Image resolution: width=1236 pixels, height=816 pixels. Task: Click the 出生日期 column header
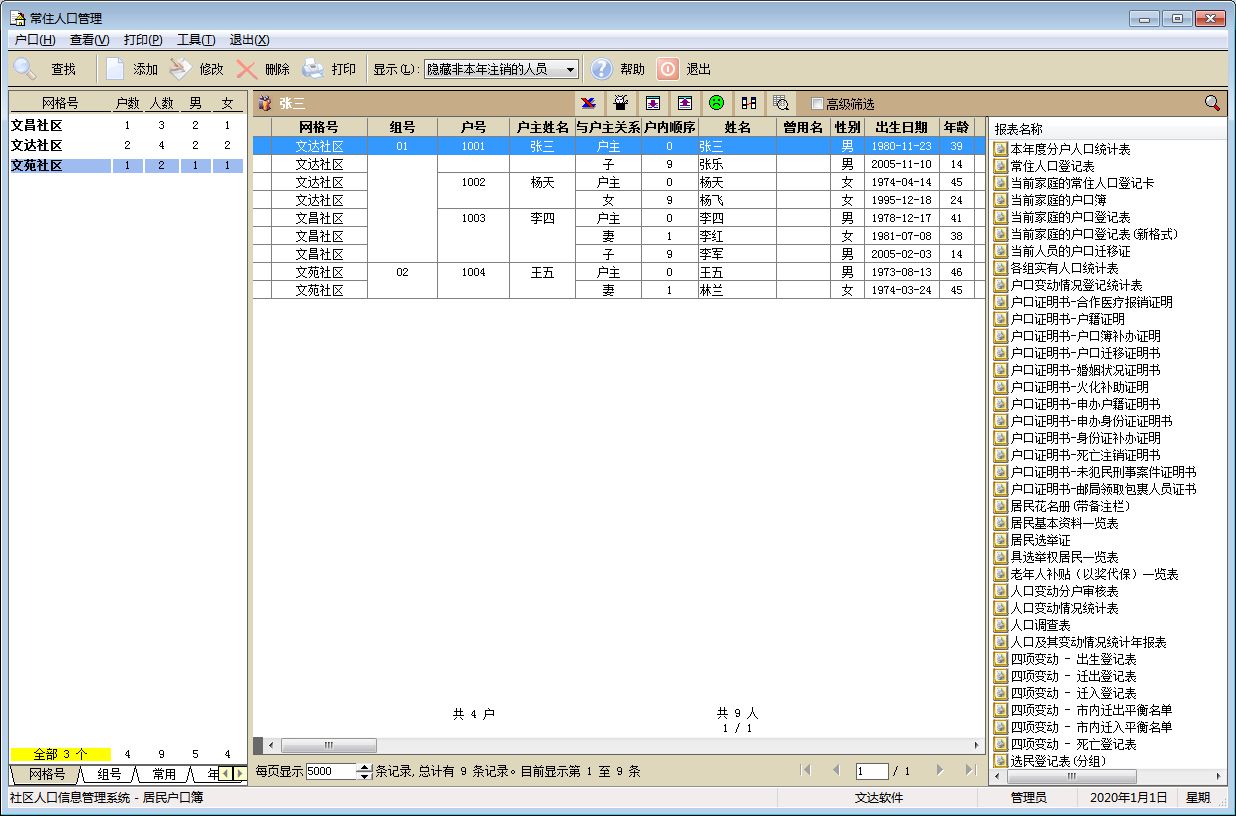click(x=901, y=127)
